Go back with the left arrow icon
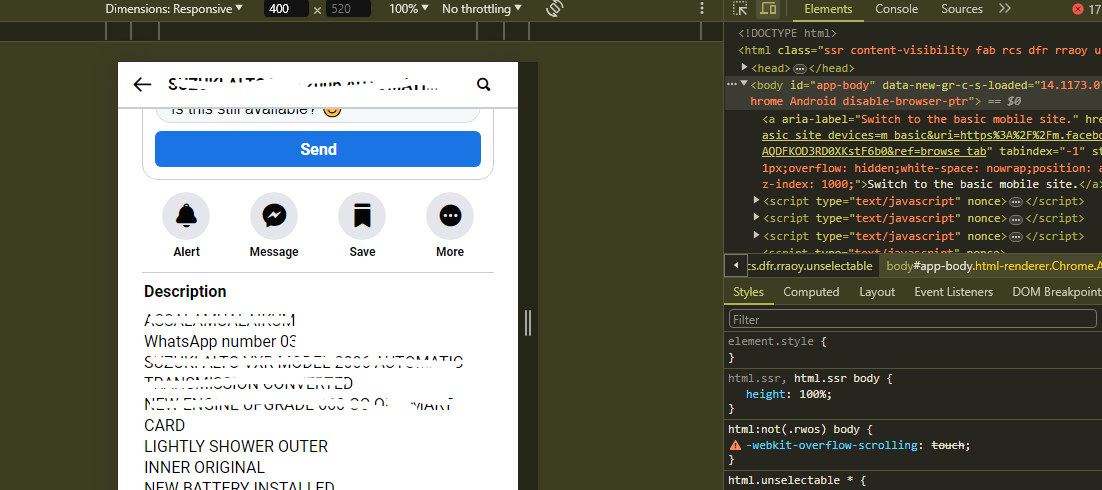Screen dimensions: 1102x490 [x=142, y=85]
